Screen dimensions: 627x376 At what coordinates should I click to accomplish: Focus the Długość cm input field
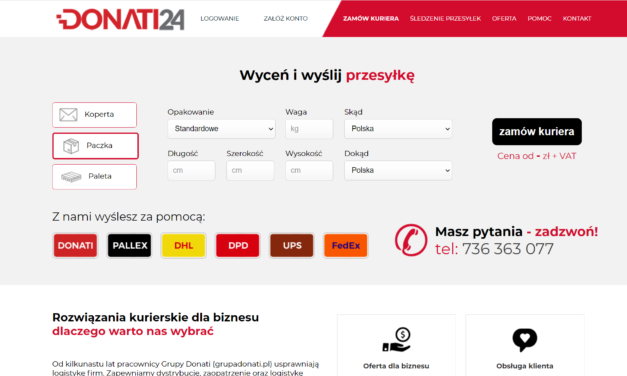[x=191, y=170]
